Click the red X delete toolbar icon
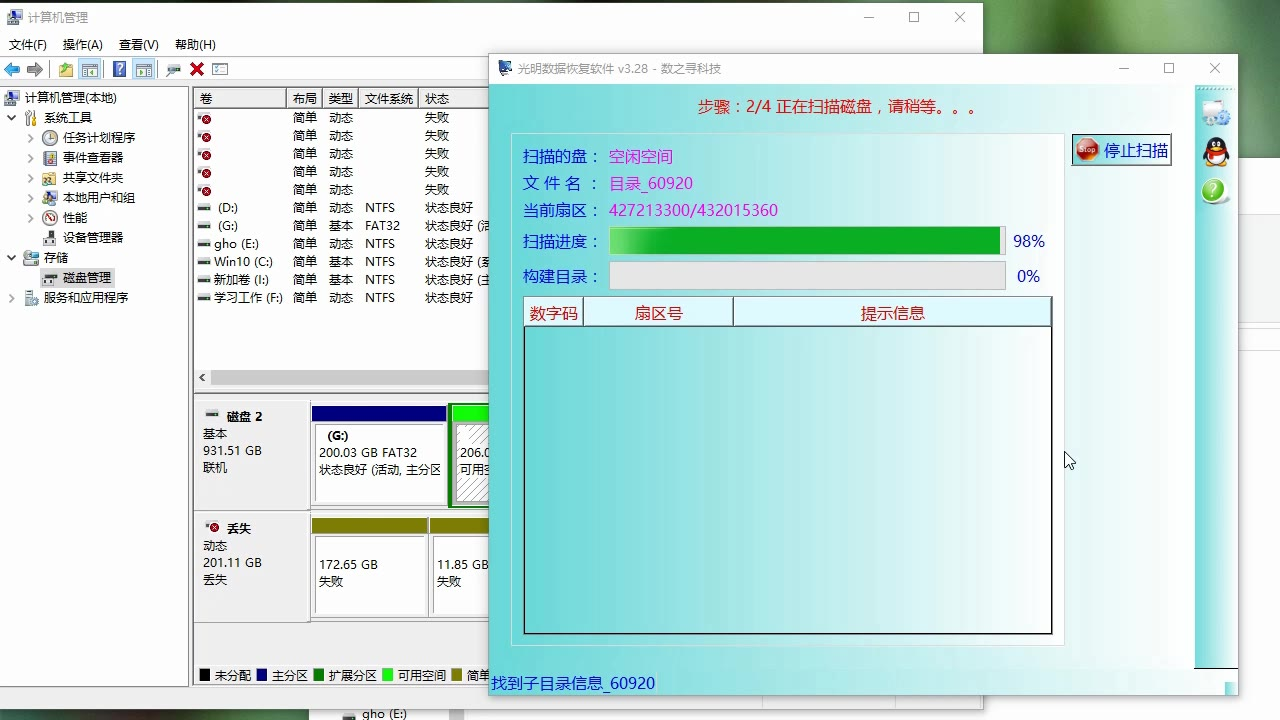Viewport: 1280px width, 720px height. tap(197, 69)
